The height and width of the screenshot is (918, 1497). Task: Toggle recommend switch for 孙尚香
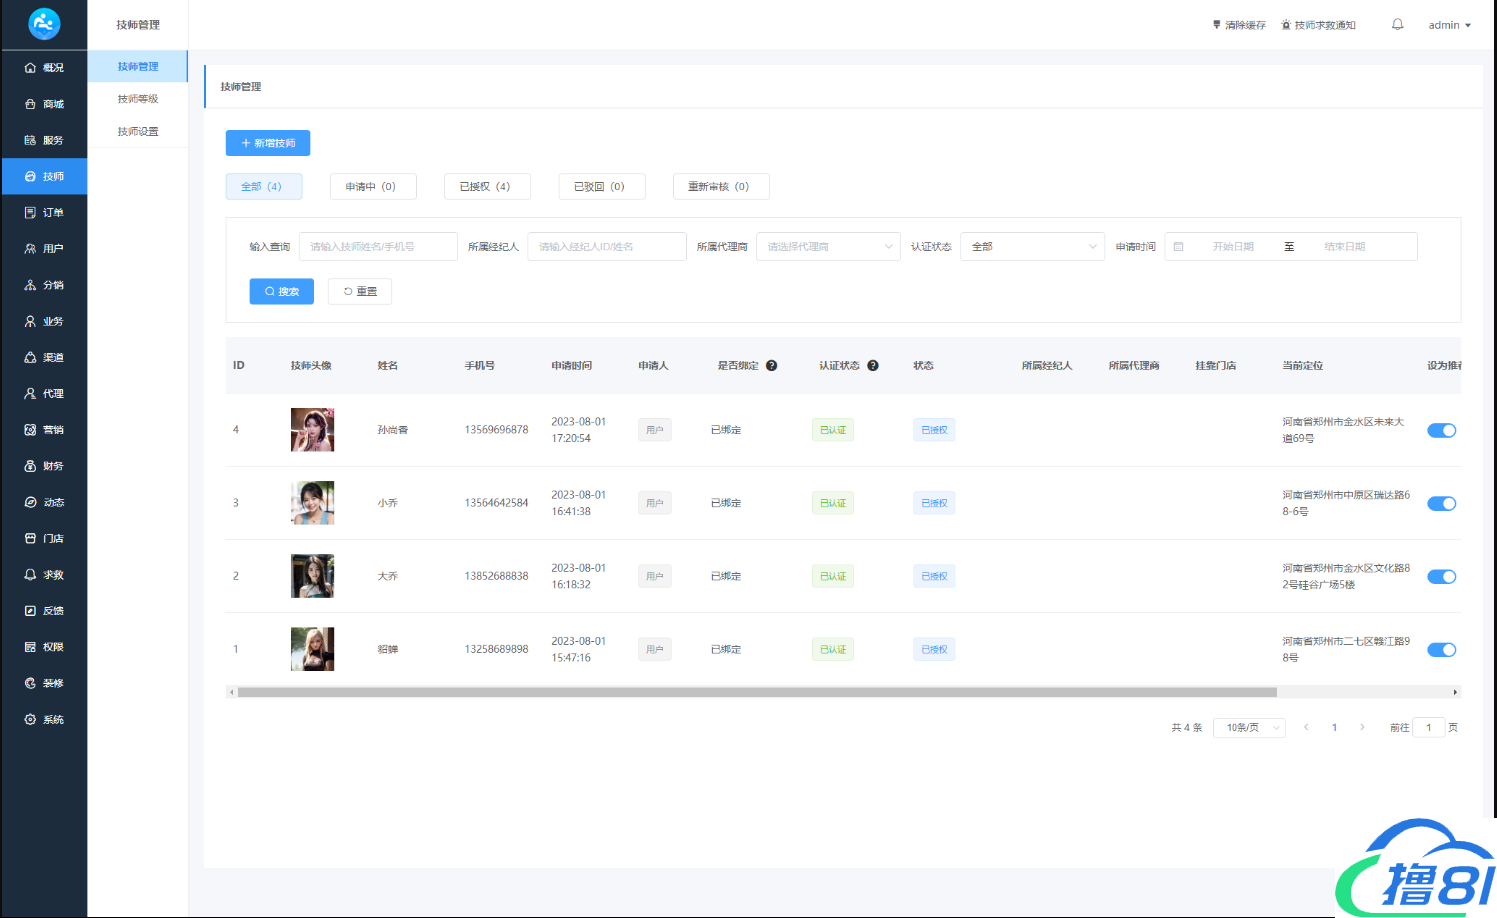(1441, 431)
